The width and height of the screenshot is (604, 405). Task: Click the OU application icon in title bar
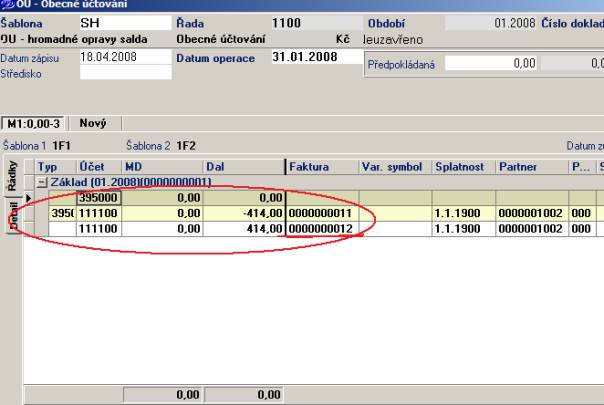click(8, 6)
